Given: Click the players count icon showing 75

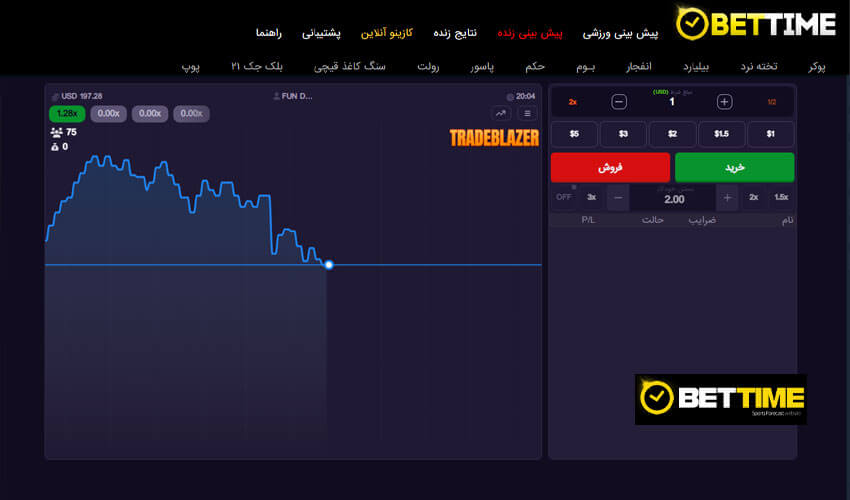Looking at the screenshot, I should coord(56,132).
